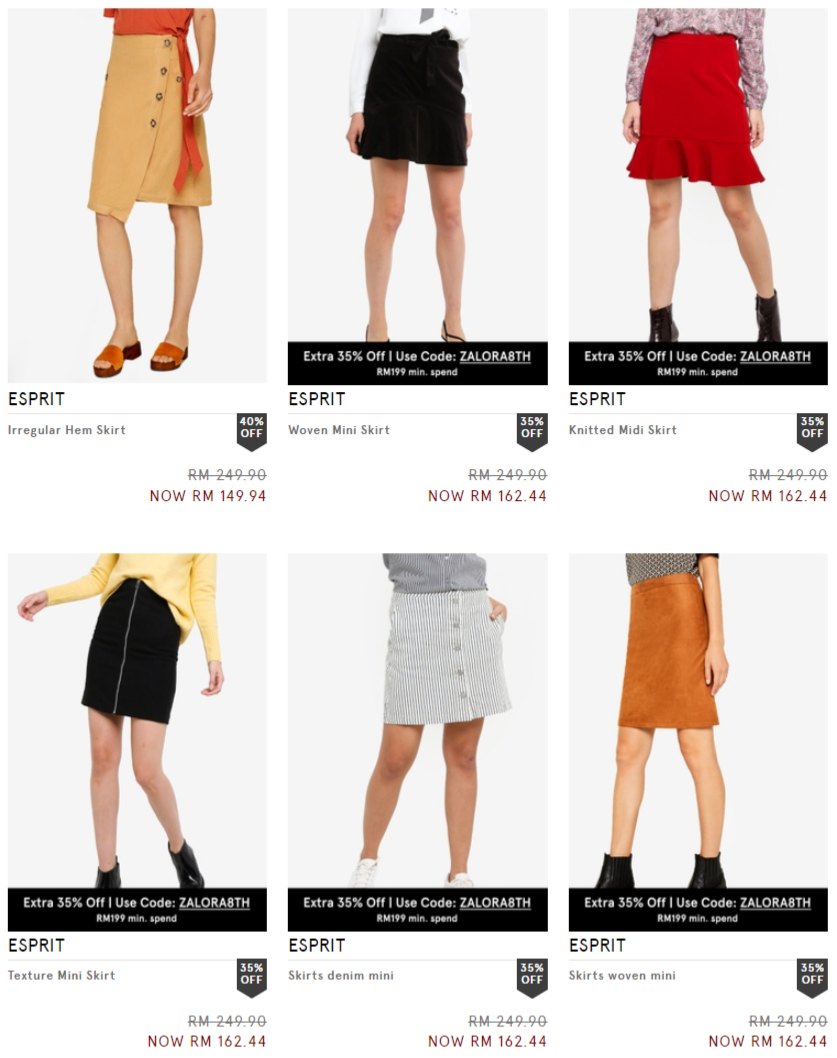
Task: Click the 40% OFF badge on Irregular Hem Skirt
Action: coord(252,431)
